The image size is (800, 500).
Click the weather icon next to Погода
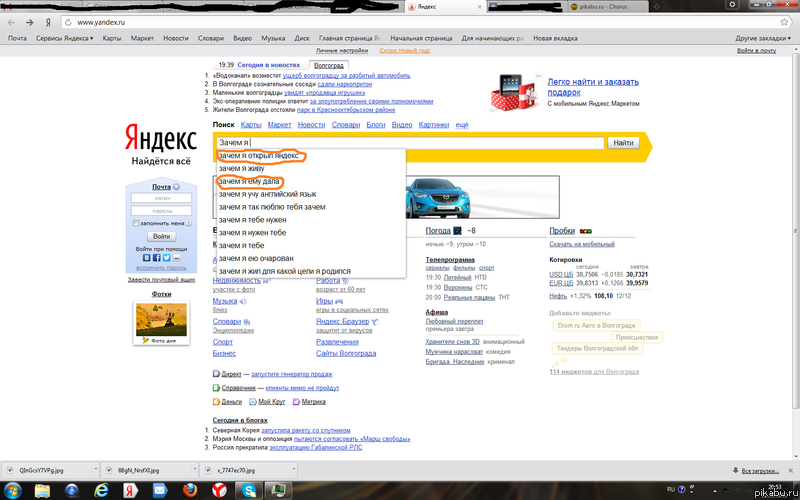457,231
